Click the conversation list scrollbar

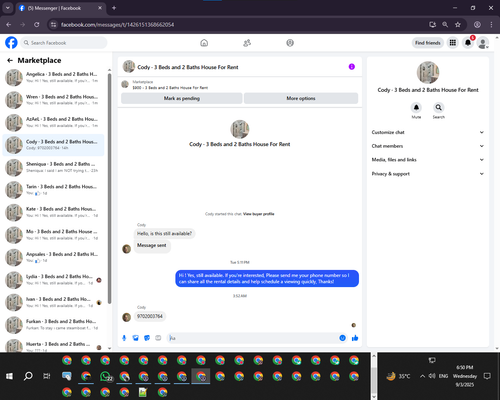[x=109, y=188]
